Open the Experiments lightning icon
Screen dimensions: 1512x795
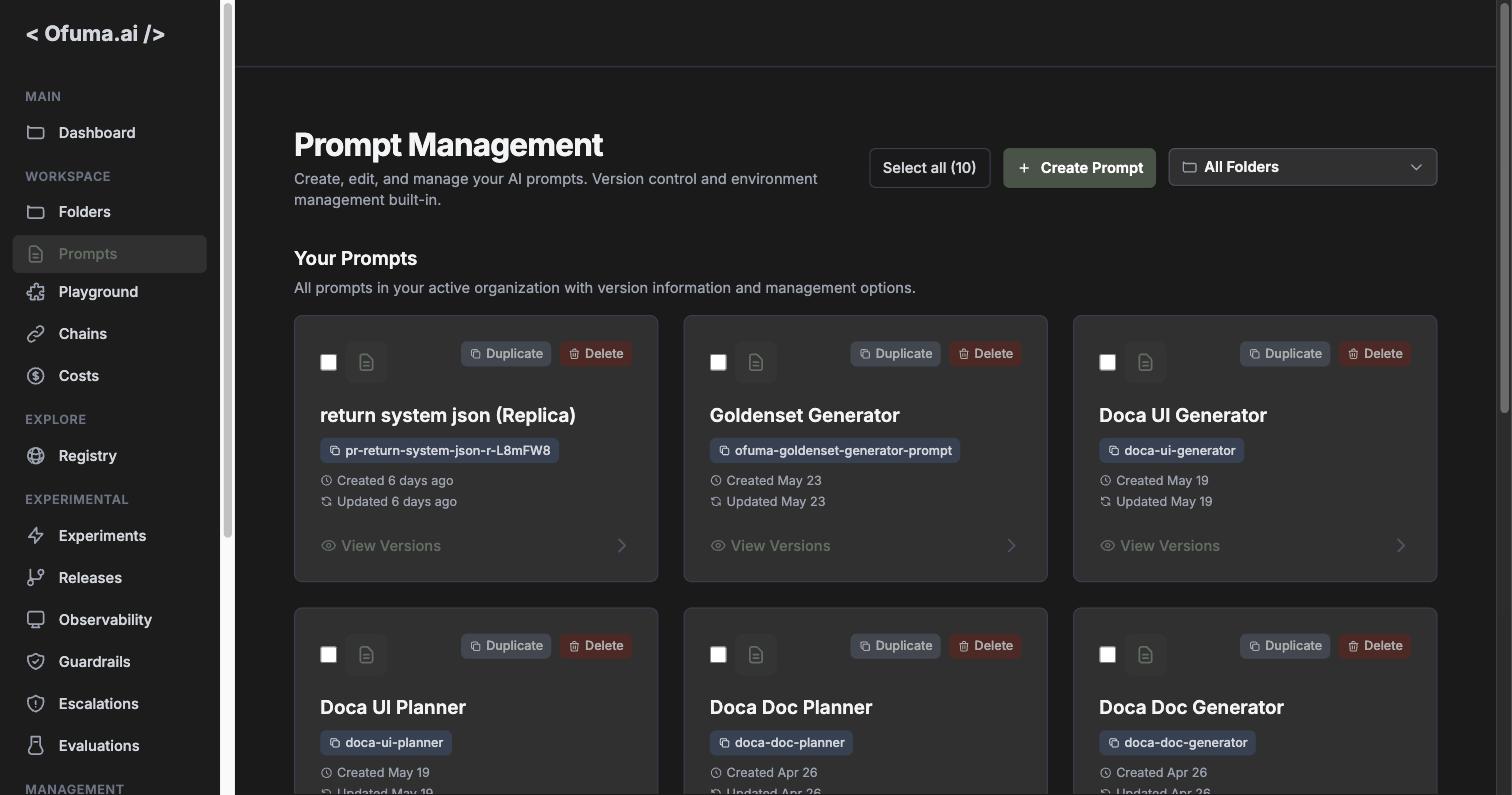36,536
